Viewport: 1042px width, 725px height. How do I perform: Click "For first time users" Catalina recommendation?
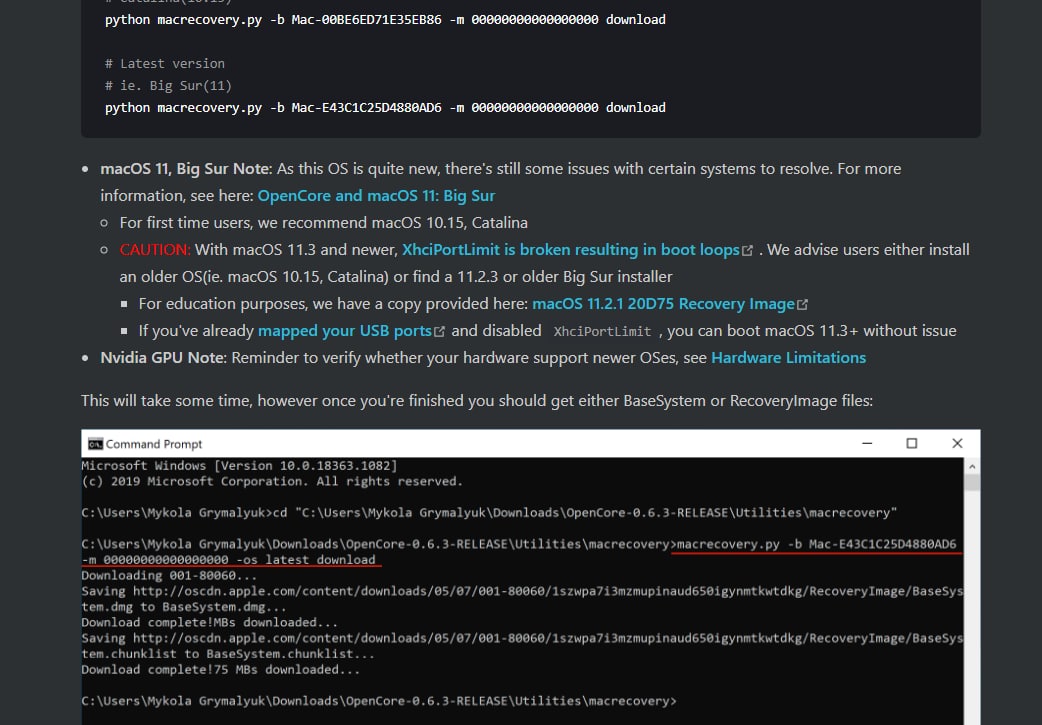(x=324, y=223)
